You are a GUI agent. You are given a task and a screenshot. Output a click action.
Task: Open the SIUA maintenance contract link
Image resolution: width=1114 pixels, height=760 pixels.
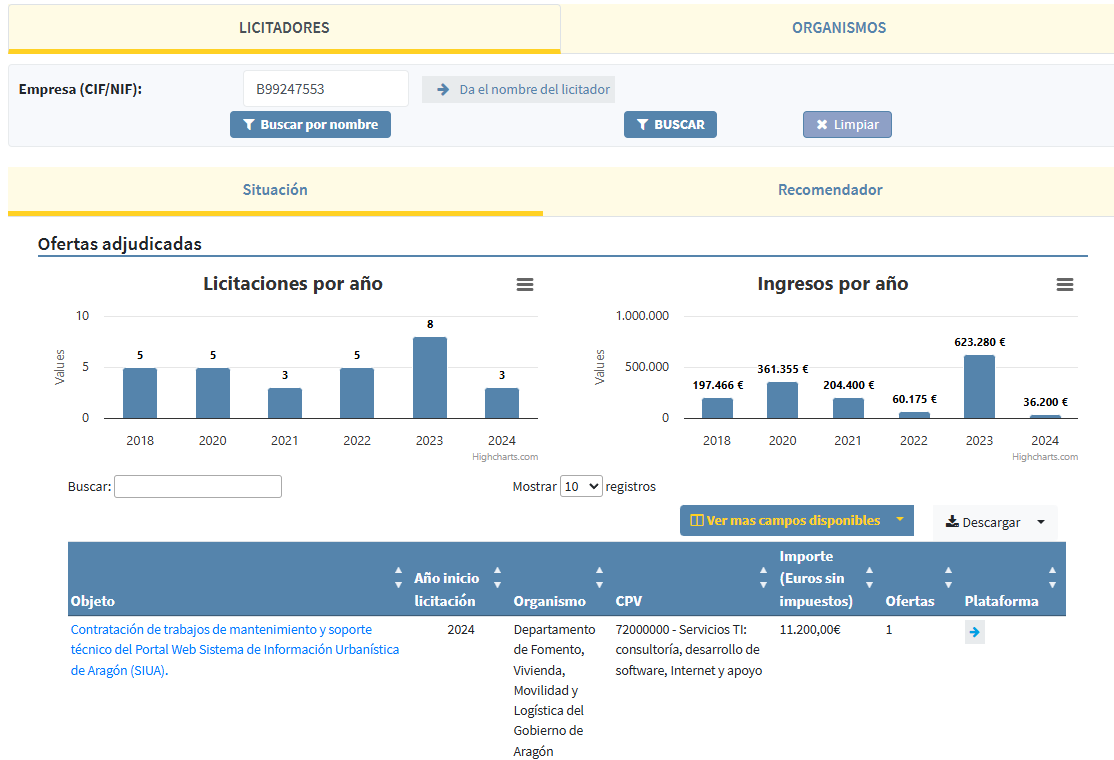pyautogui.click(x=234, y=650)
